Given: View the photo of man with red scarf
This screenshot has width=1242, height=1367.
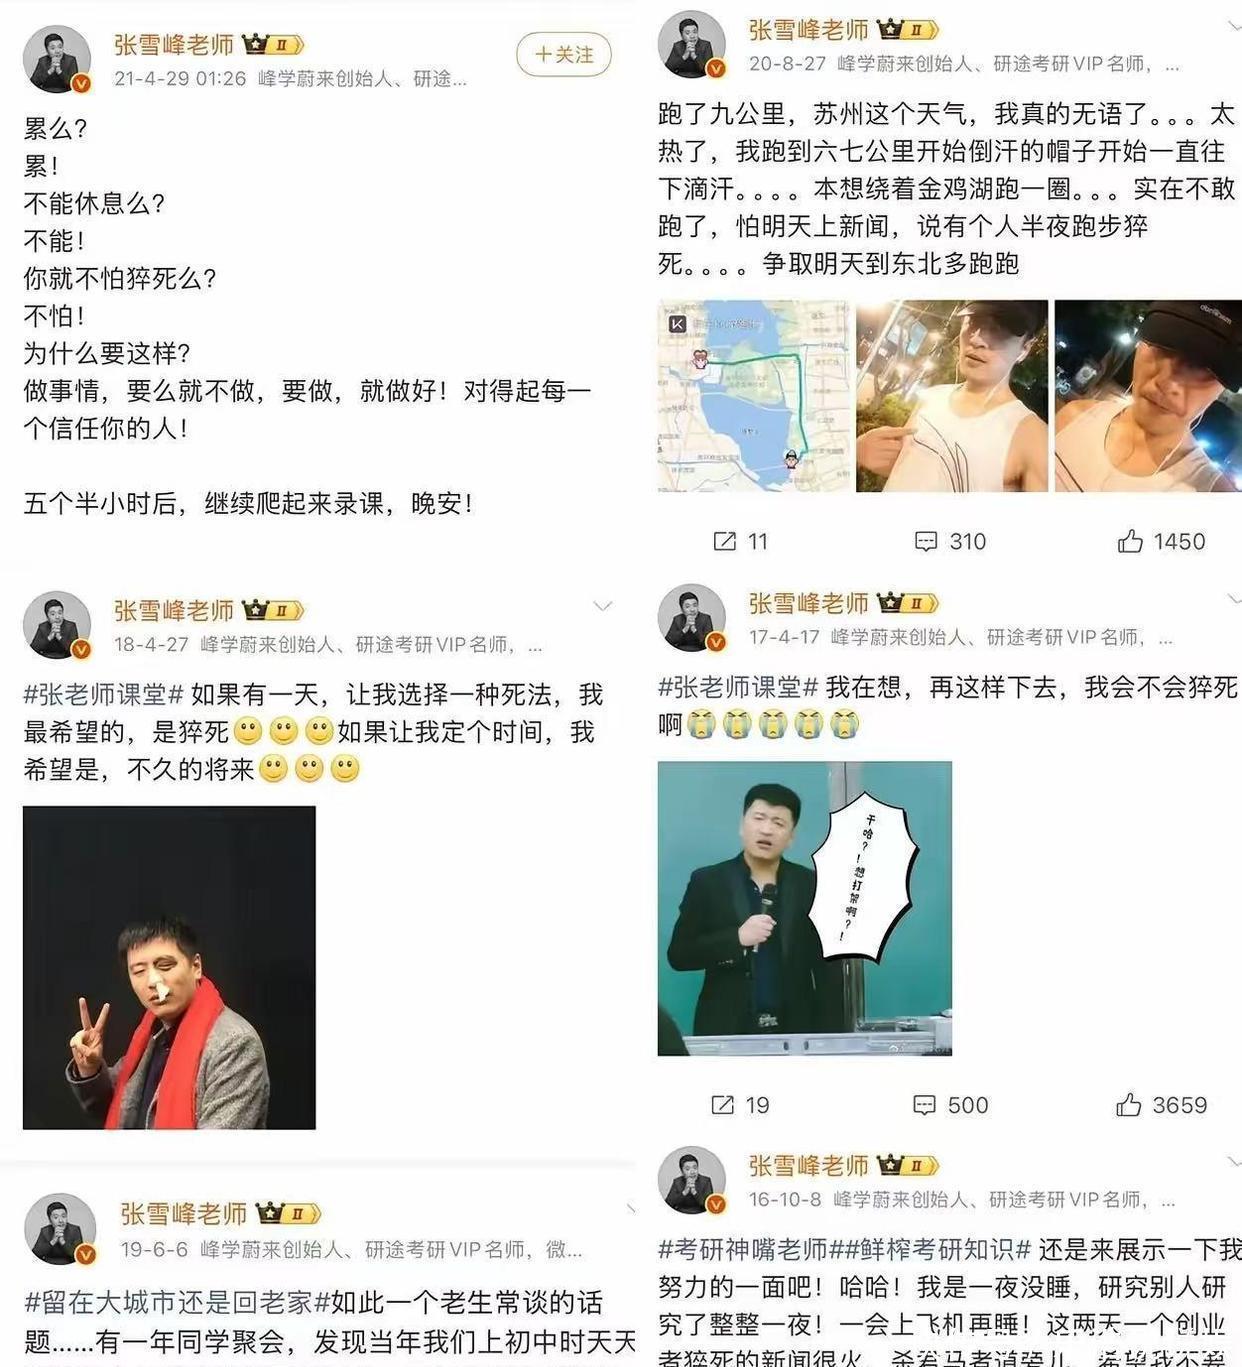Looking at the screenshot, I should click(169, 968).
